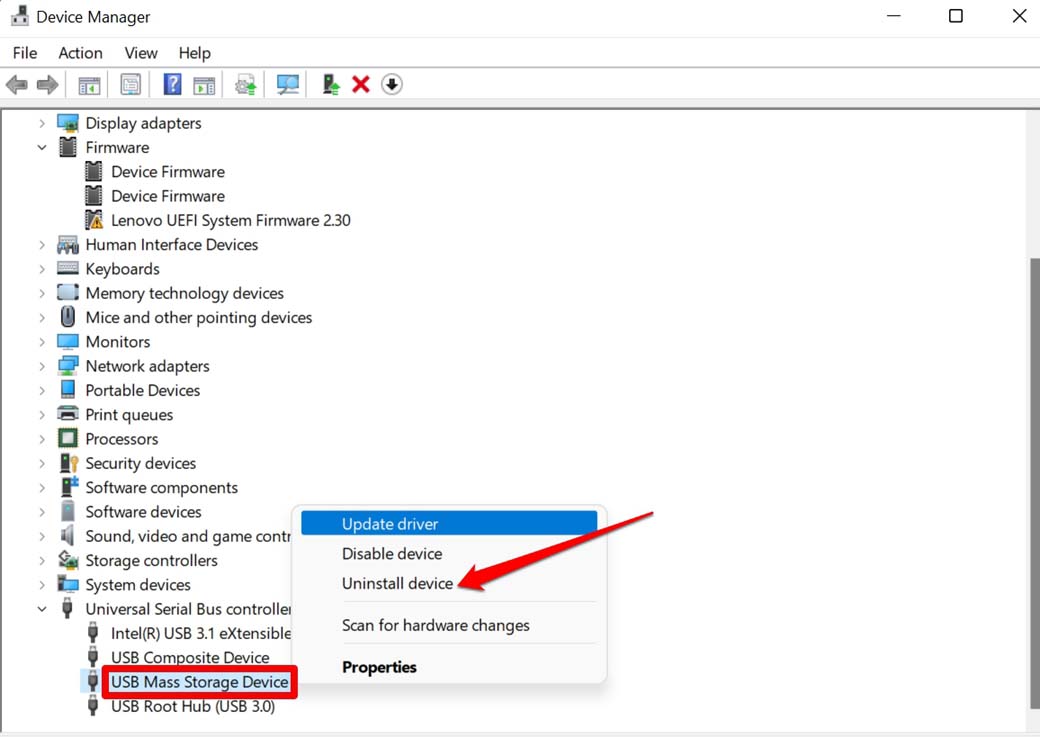Screen dimensions: 1040x737
Task: Click the vertical scrollbar thumb
Action: point(1034,480)
